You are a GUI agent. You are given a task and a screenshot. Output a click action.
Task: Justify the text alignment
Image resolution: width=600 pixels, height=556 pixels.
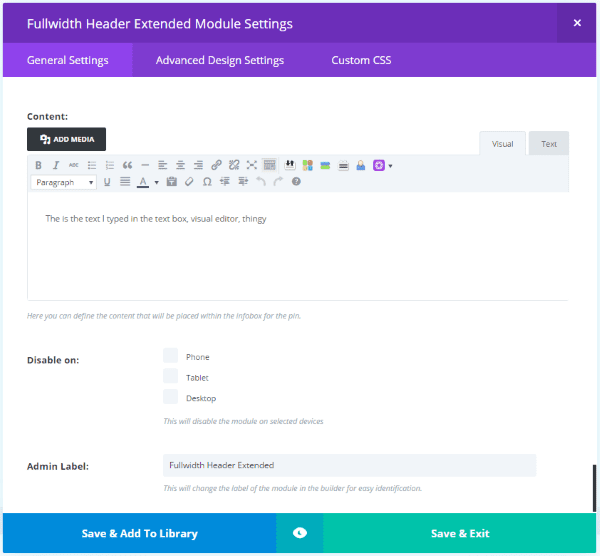coord(125,182)
